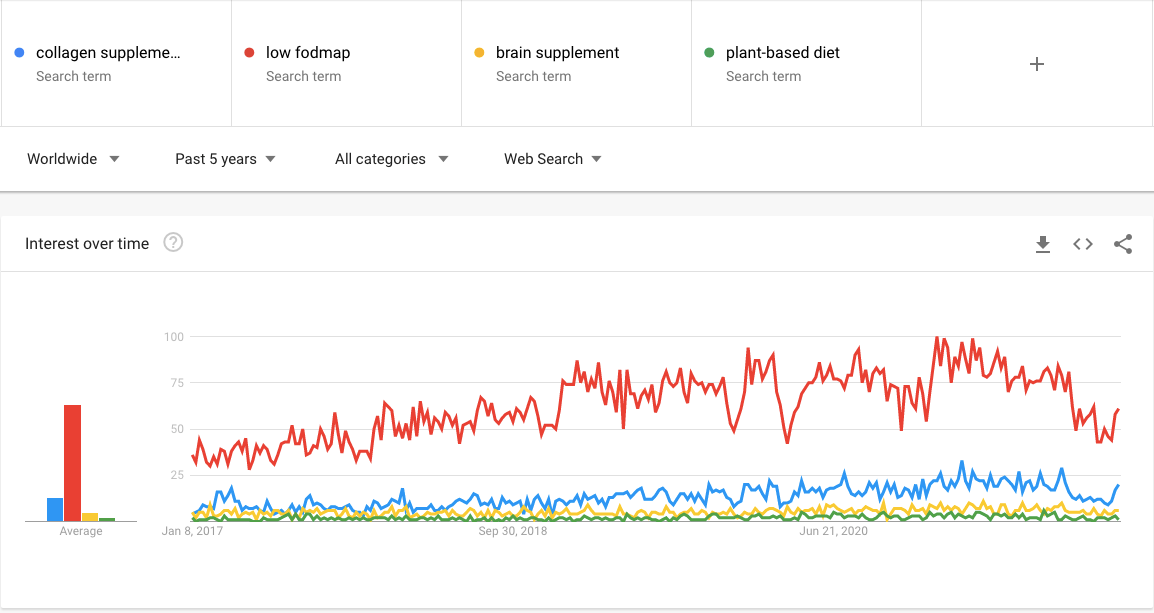Screen dimensions: 1154x613
Task: Expand the Web Search type dropdown
Action: pyautogui.click(x=552, y=159)
